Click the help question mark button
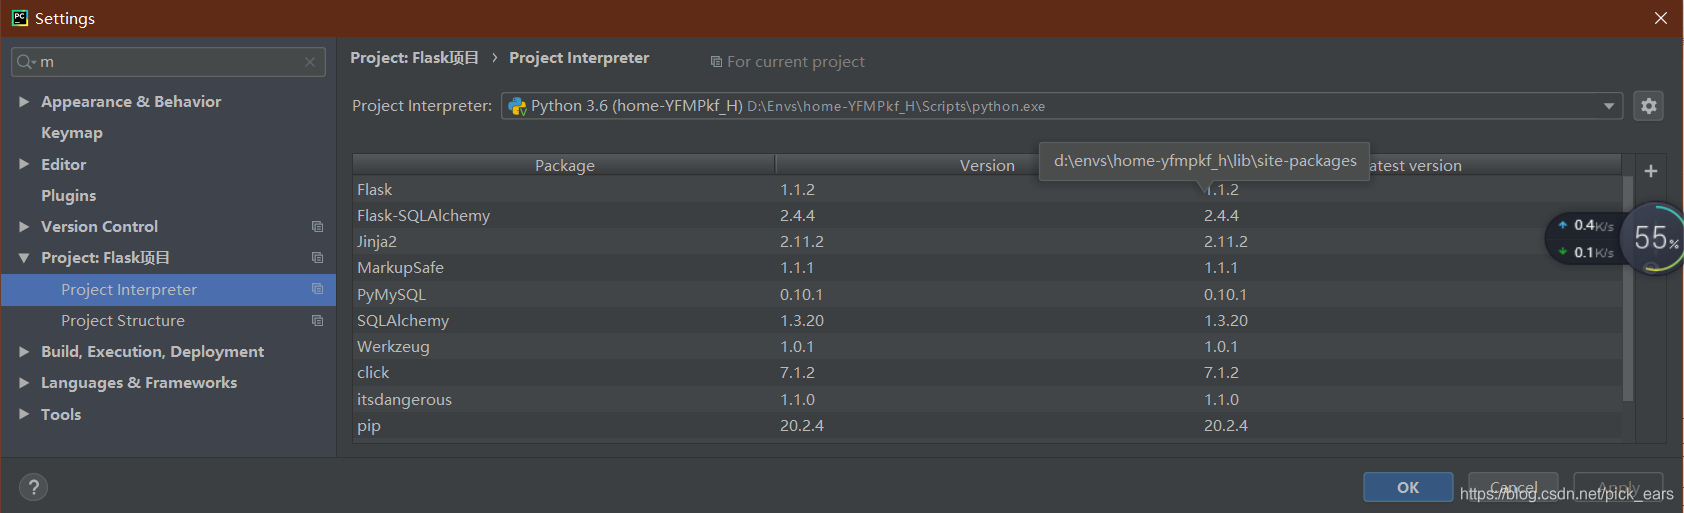 pos(33,487)
